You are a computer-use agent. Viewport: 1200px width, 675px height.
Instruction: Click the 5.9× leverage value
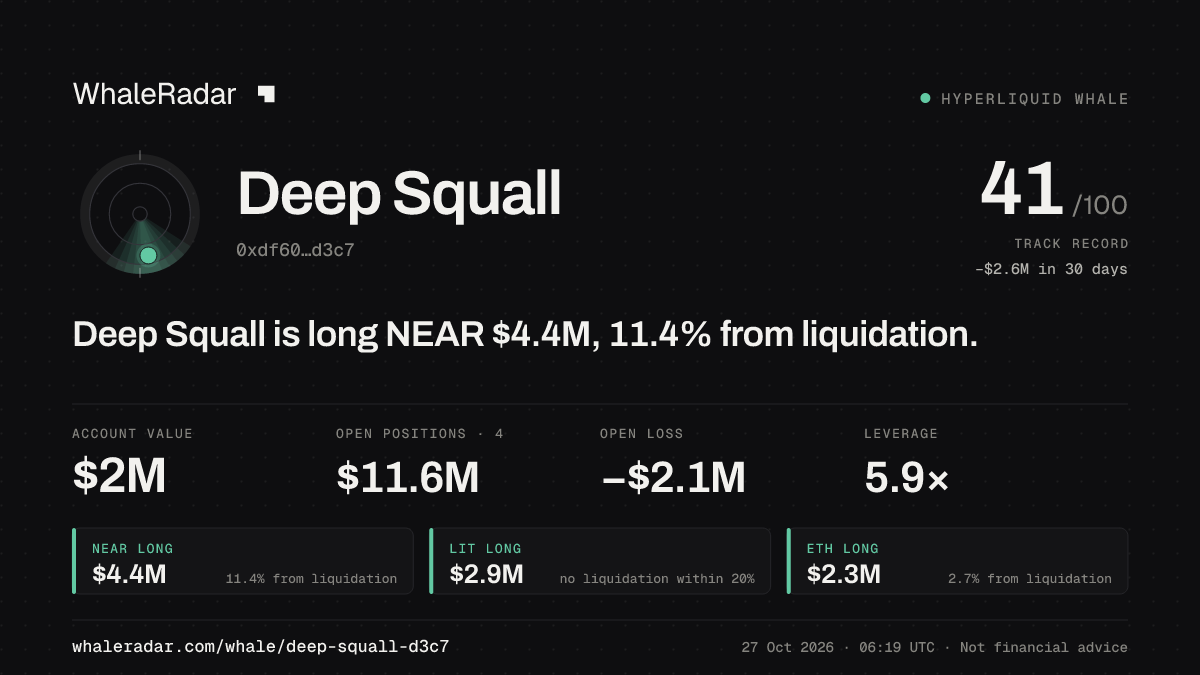(x=906, y=477)
